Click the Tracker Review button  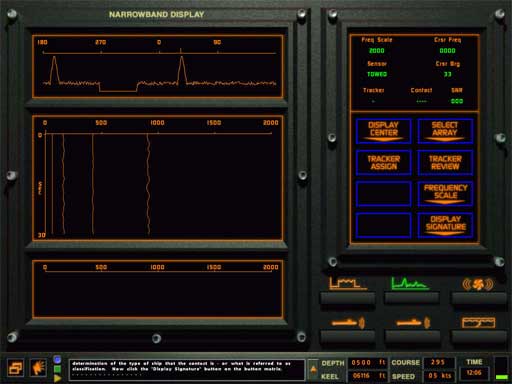pos(445,162)
